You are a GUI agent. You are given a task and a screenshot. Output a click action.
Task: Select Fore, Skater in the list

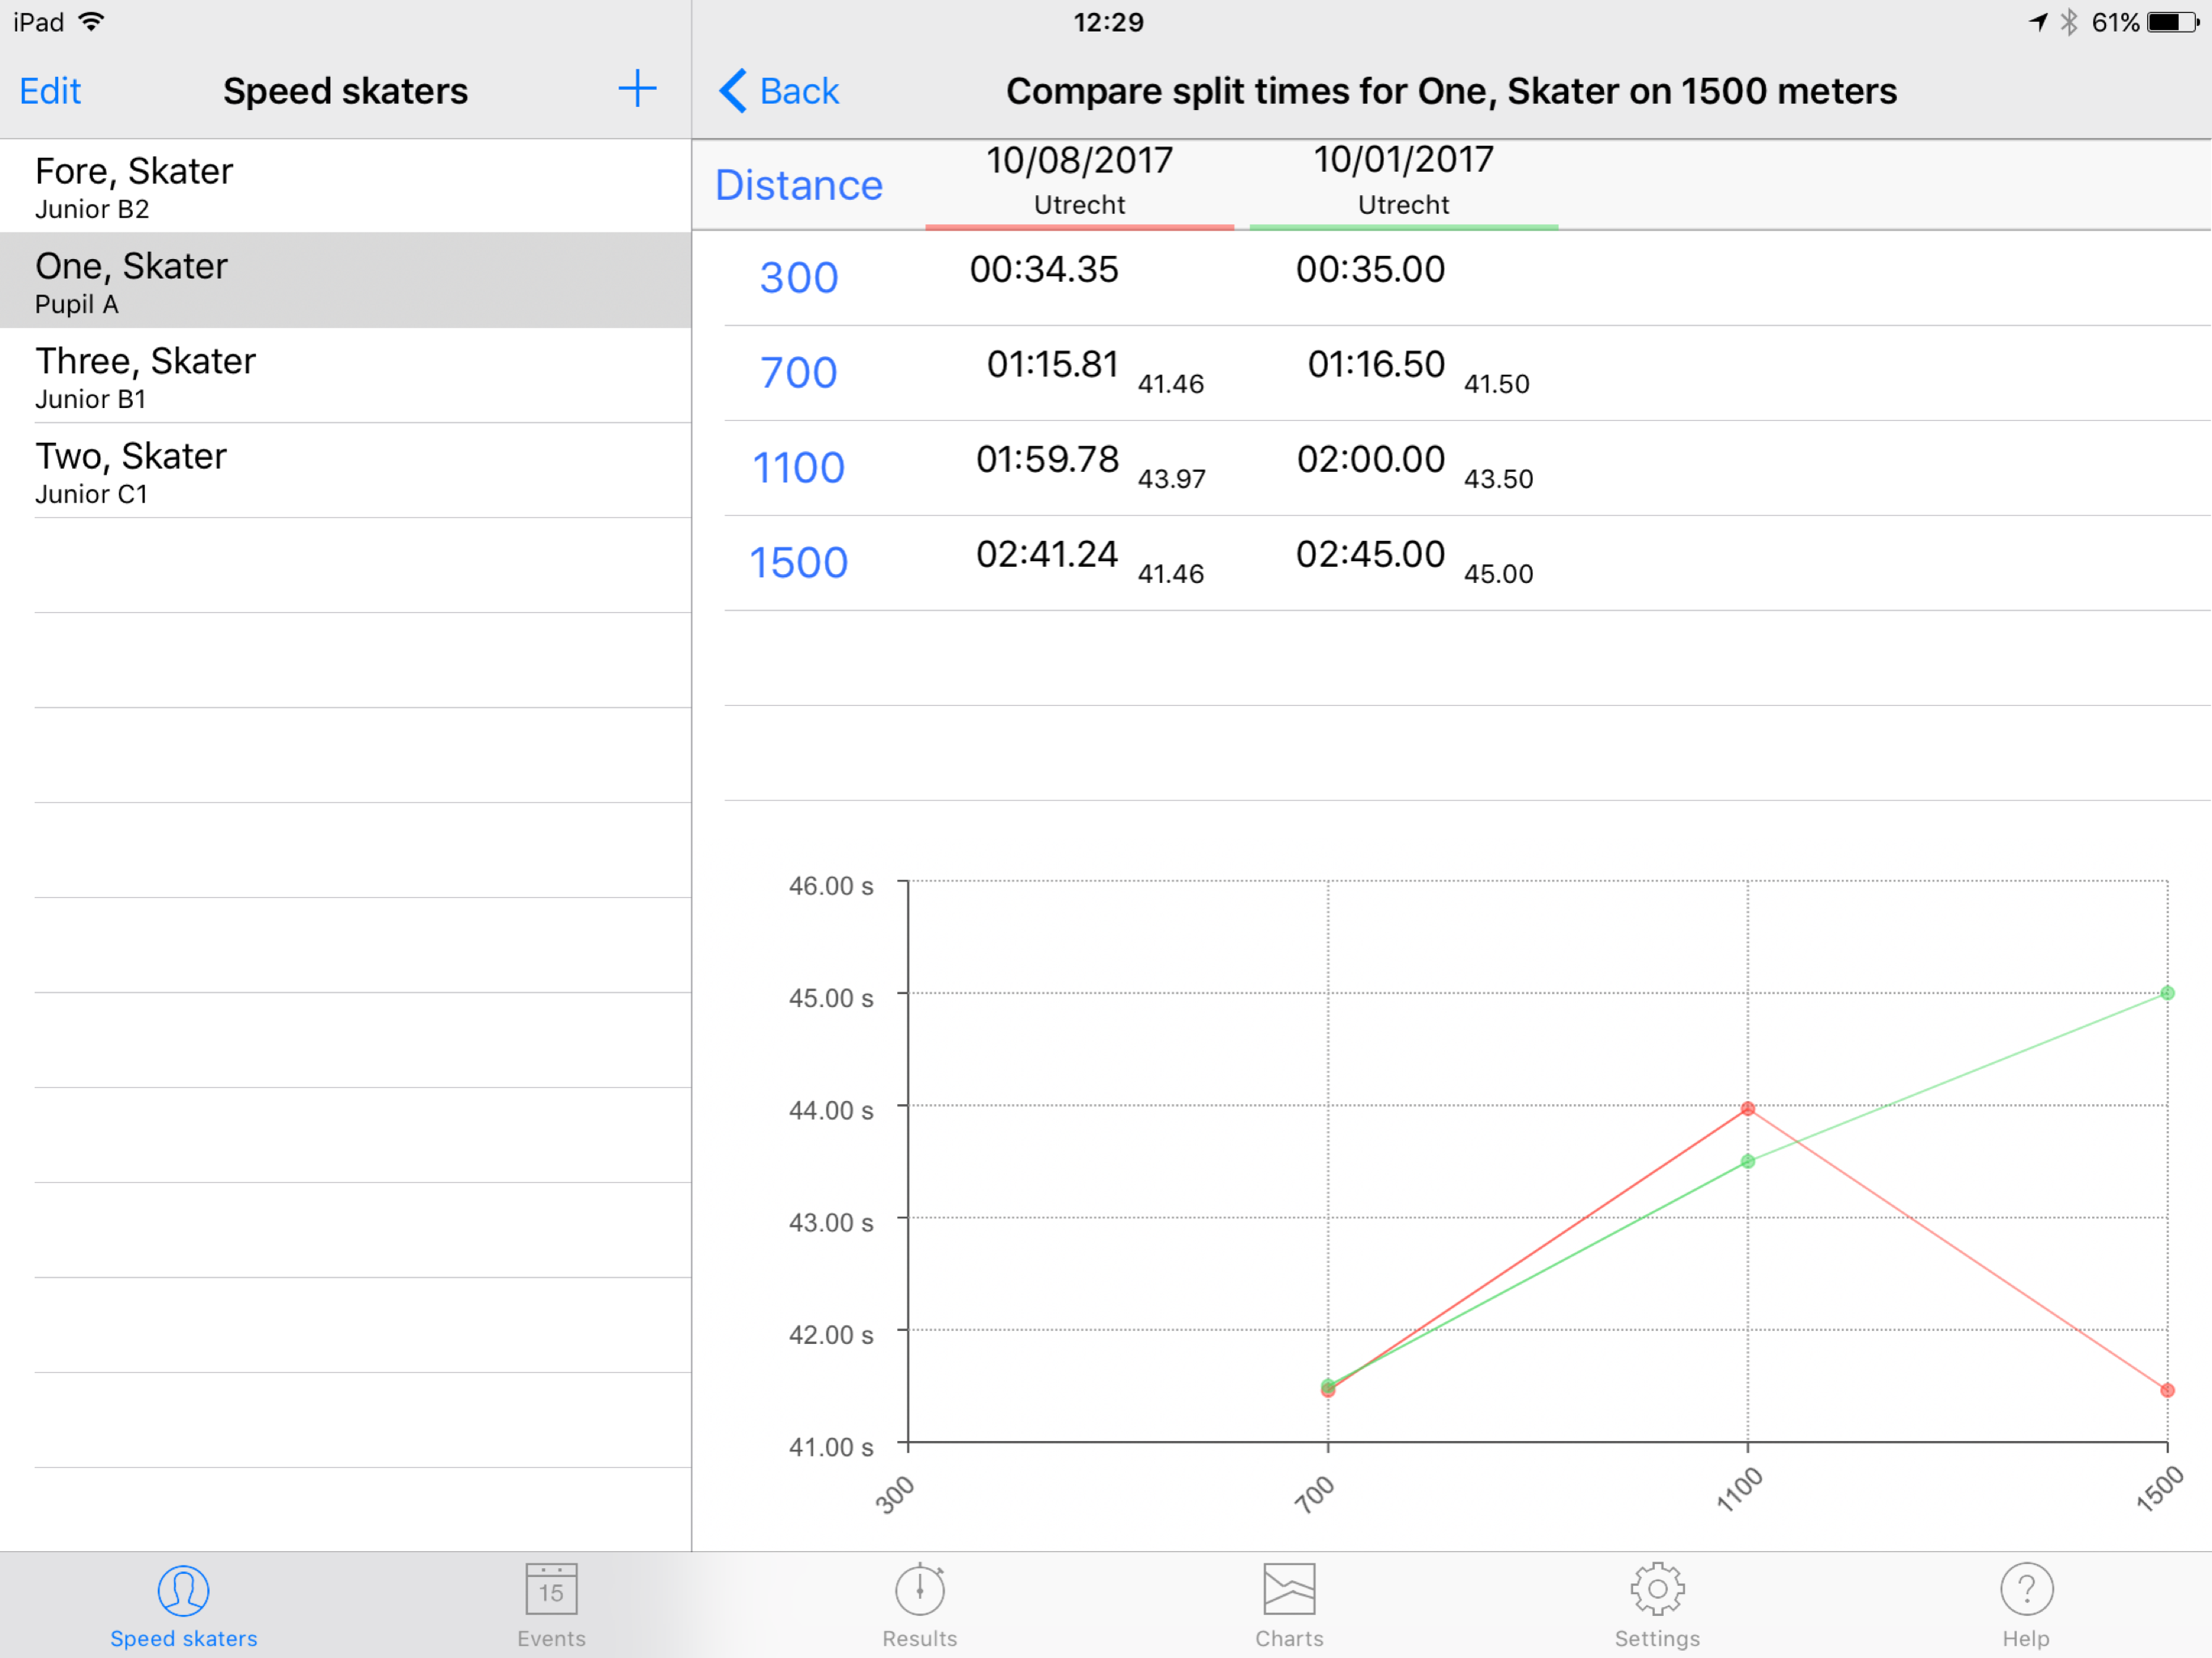[x=345, y=186]
